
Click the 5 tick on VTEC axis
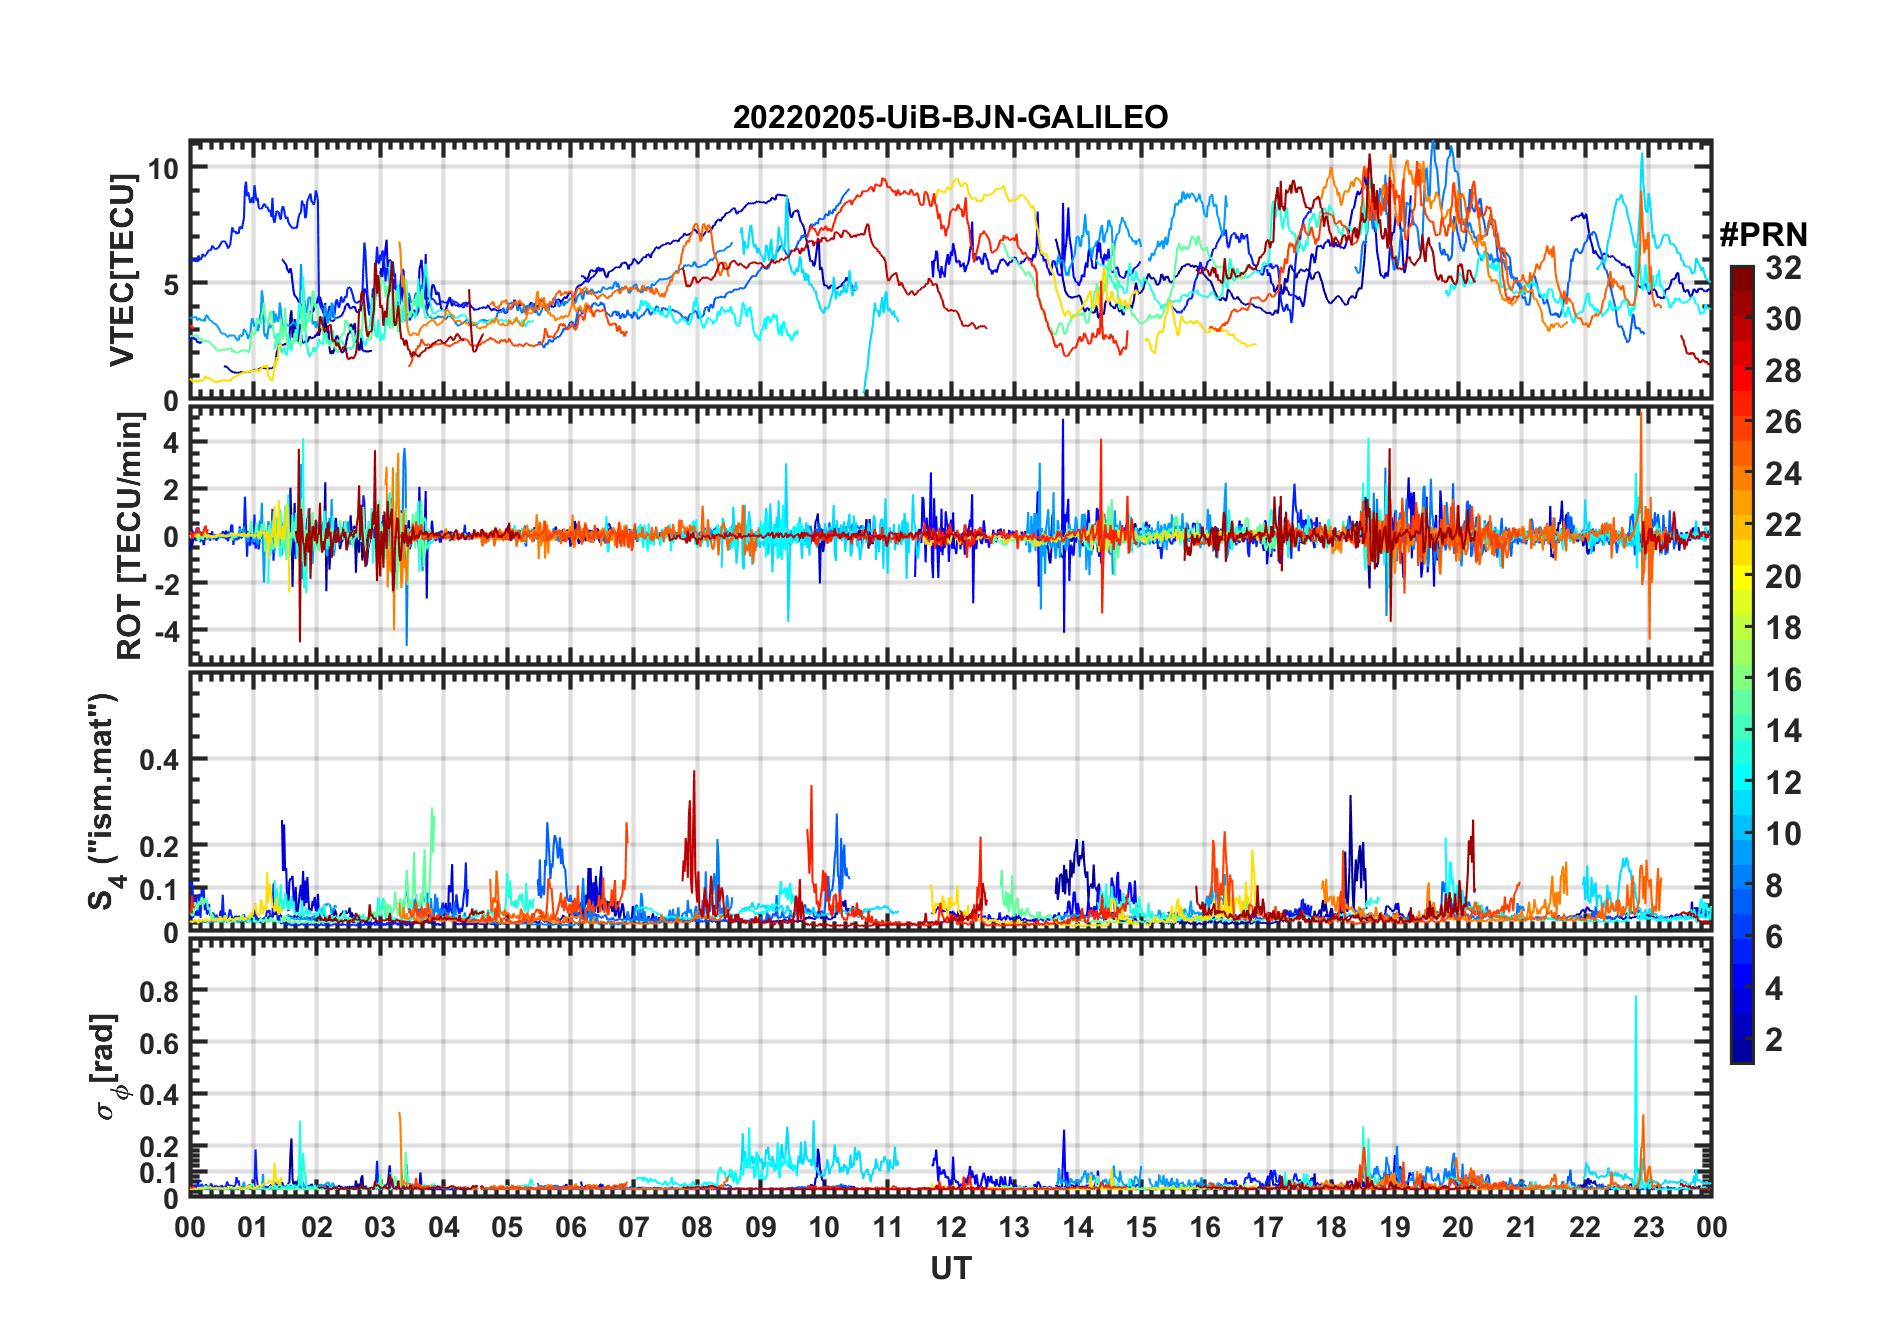click(x=172, y=285)
